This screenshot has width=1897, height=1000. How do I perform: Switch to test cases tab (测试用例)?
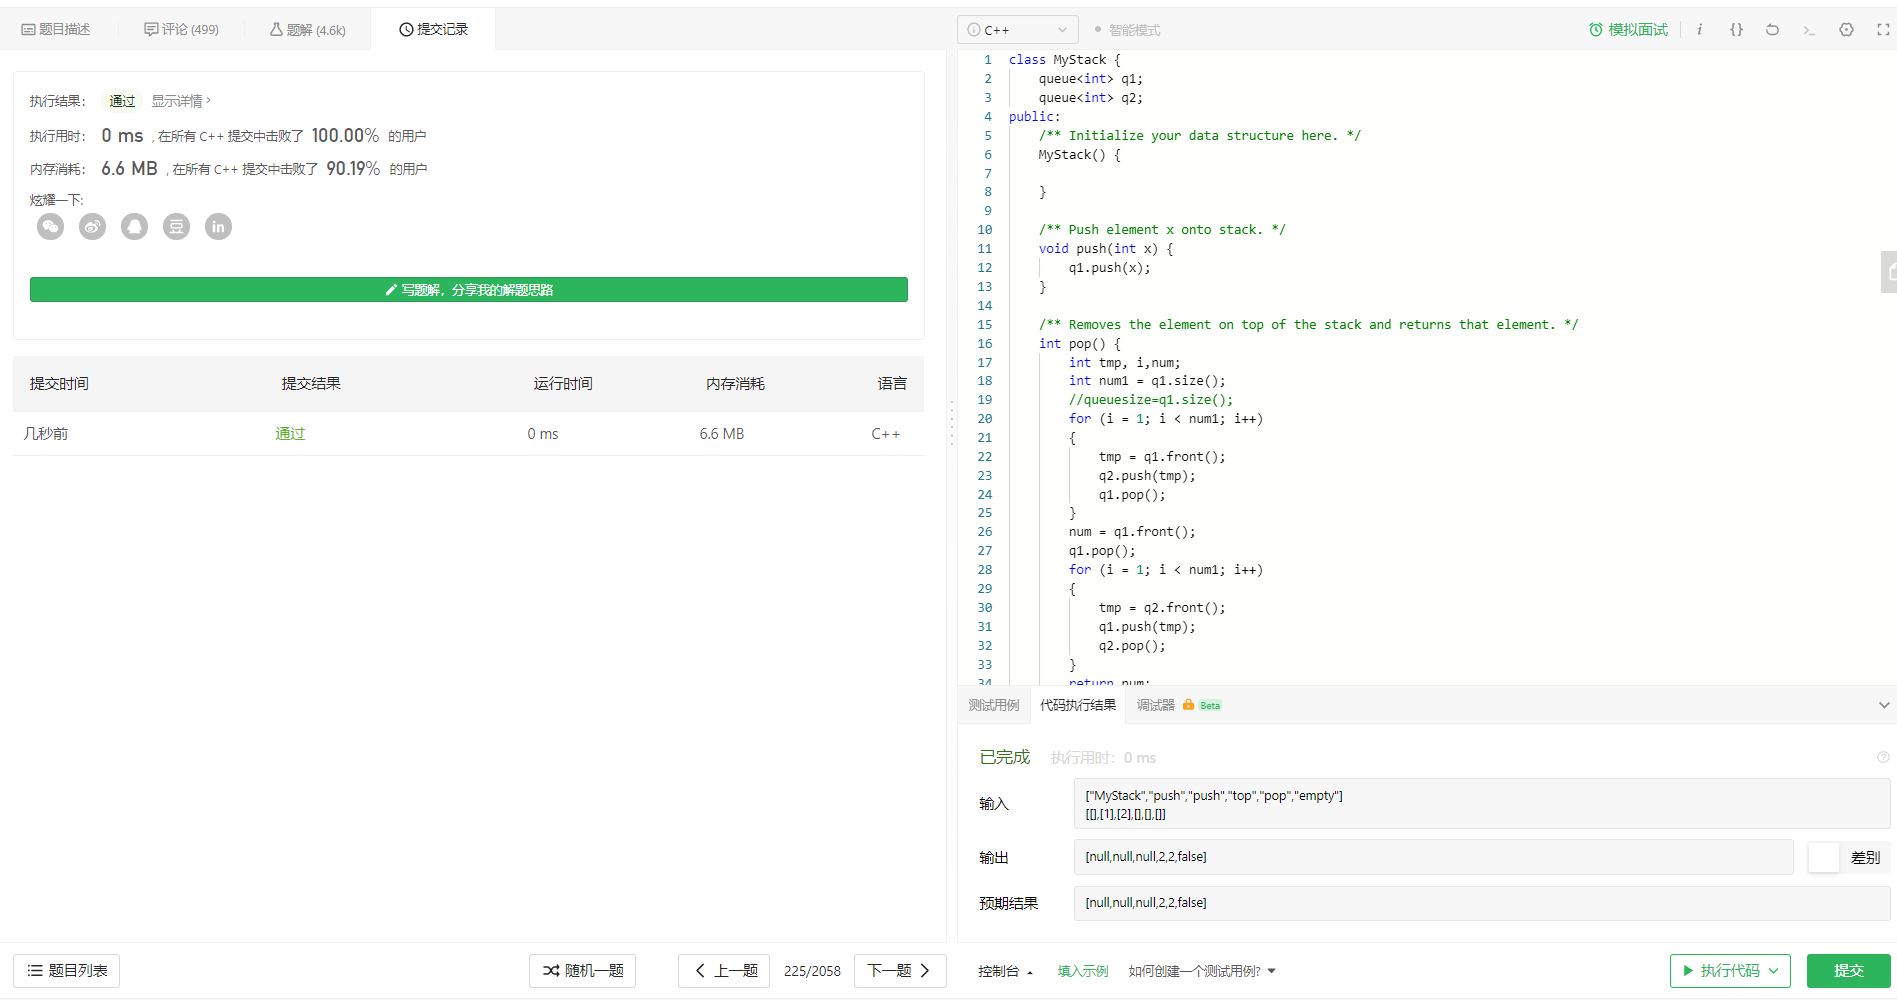994,705
